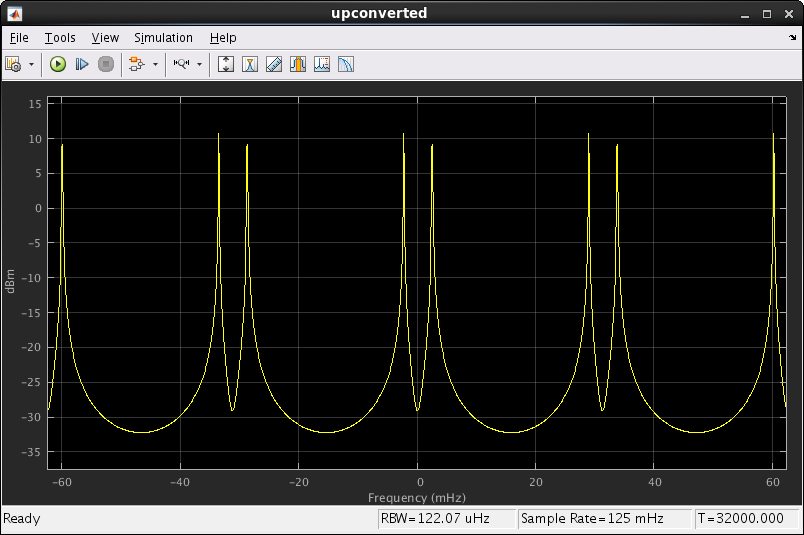Click the Sample Rate status bar field
Viewport: 804px width, 535px height.
[x=604, y=519]
